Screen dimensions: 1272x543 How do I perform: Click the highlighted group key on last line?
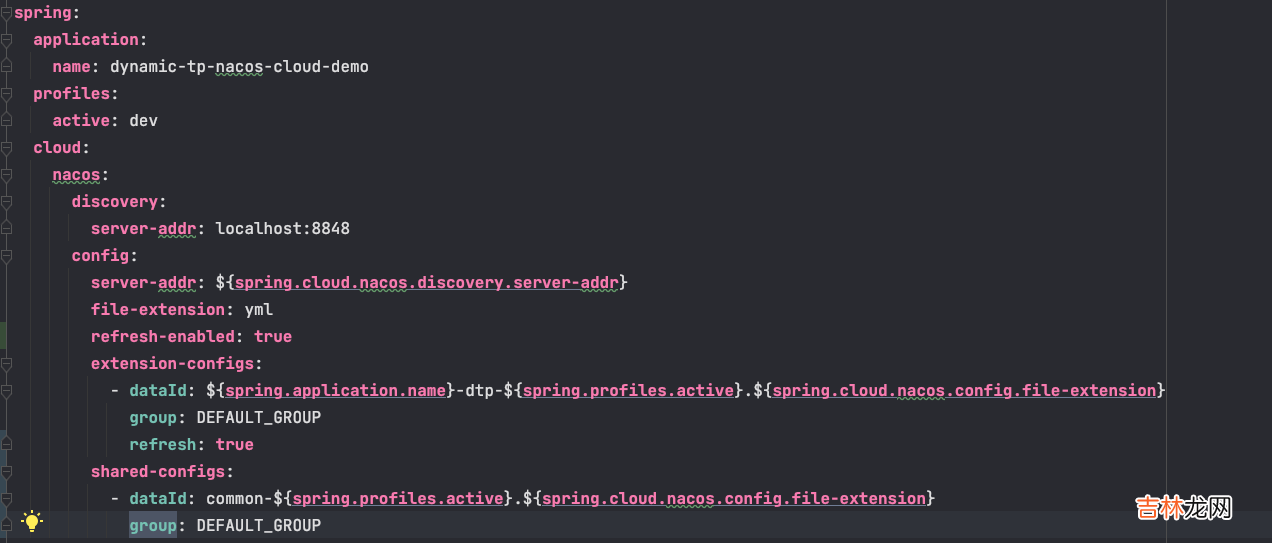[152, 525]
